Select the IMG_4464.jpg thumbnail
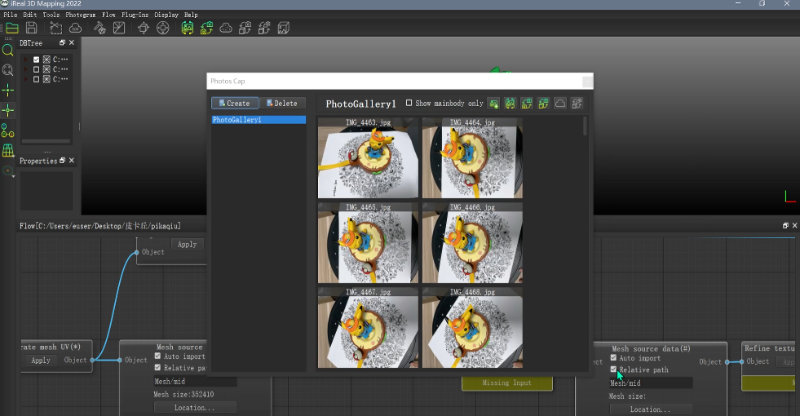Image resolution: width=800 pixels, height=416 pixels. point(472,158)
